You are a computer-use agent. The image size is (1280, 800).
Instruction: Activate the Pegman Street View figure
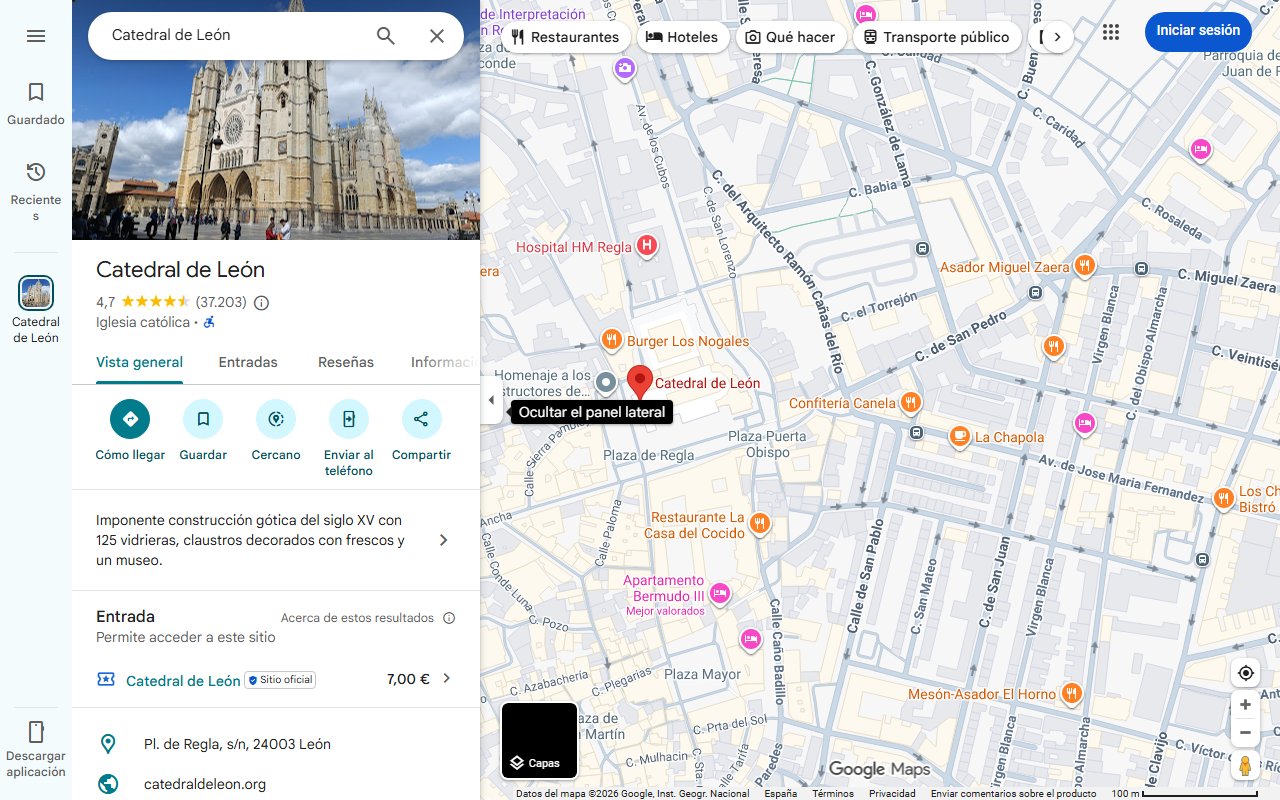pyautogui.click(x=1245, y=765)
